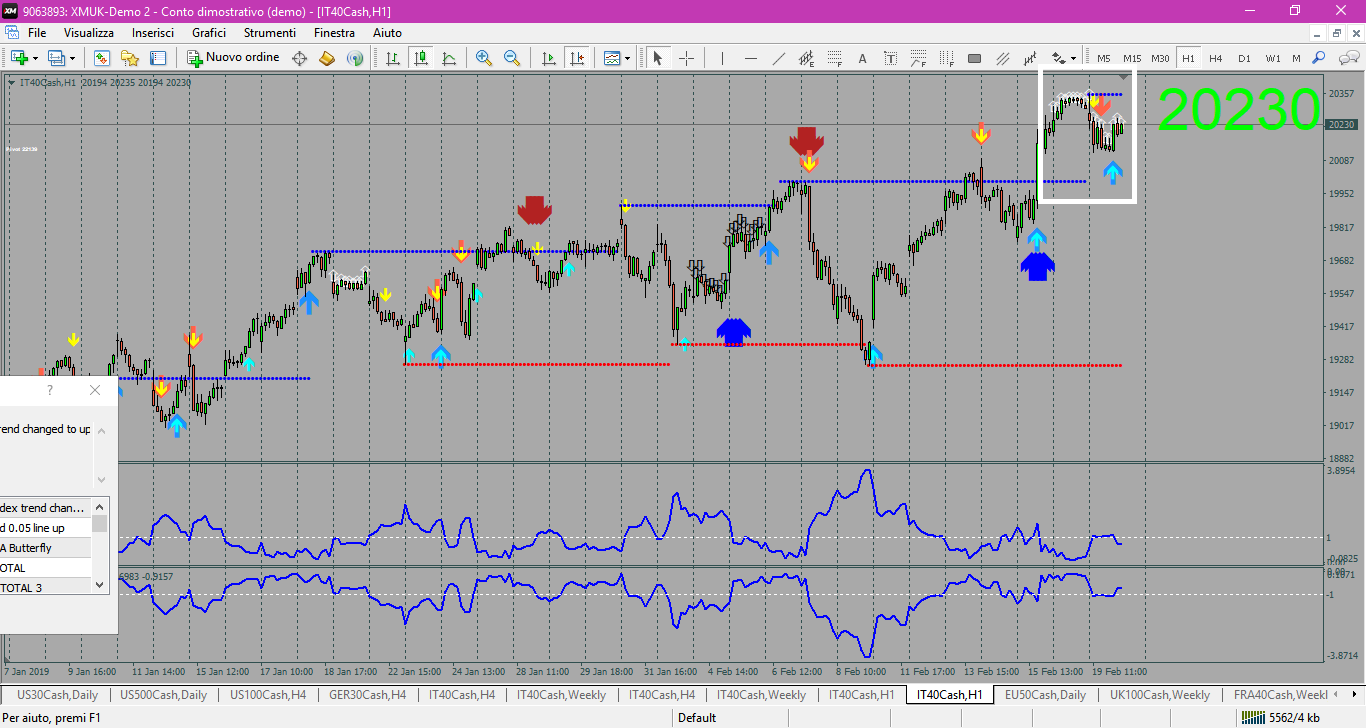The image size is (1366, 728).
Task: Switch to line chart display
Action: [x=449, y=58]
